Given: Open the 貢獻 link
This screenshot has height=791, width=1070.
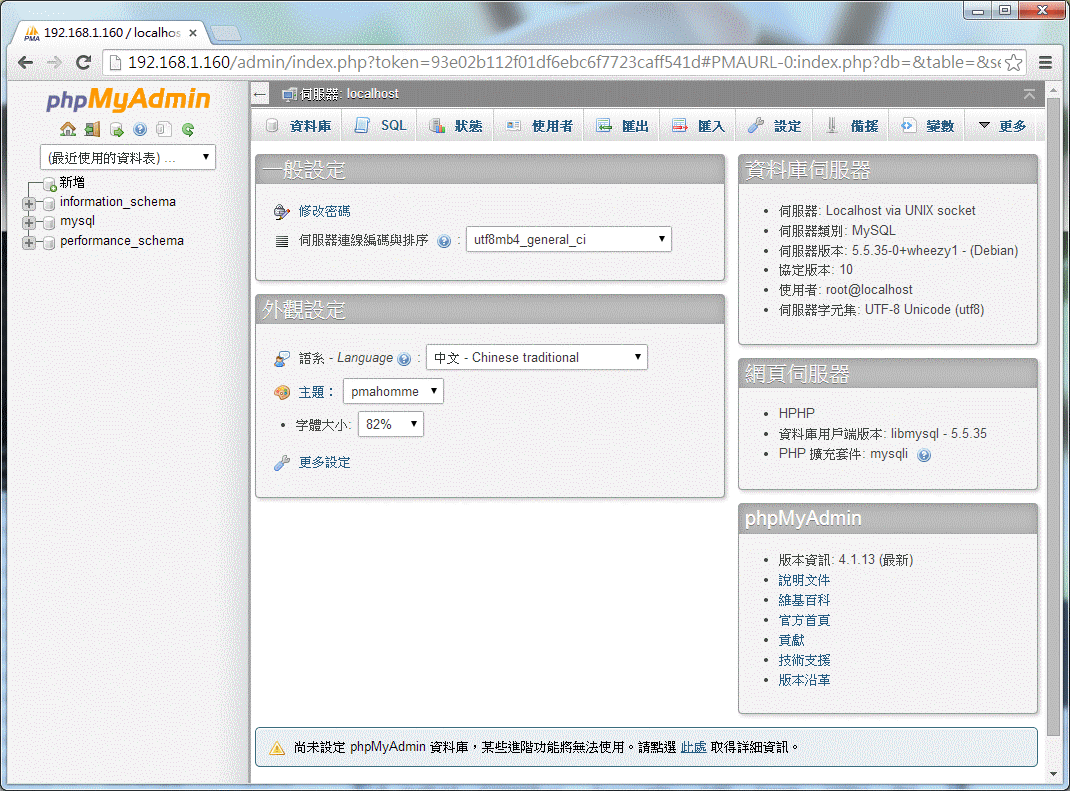Looking at the screenshot, I should 792,640.
